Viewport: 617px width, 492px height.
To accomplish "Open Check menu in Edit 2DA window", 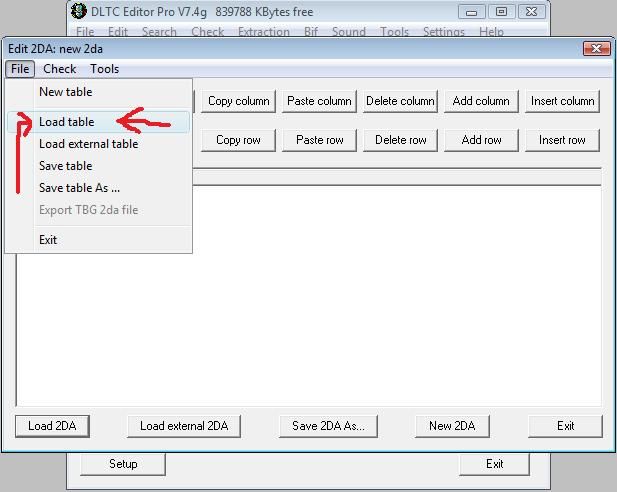I will [x=59, y=69].
